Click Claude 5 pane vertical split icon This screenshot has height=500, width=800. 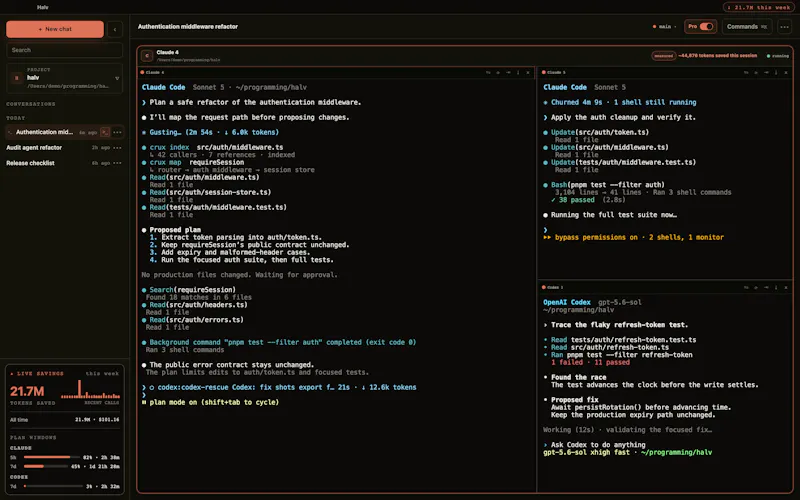[x=776, y=72]
